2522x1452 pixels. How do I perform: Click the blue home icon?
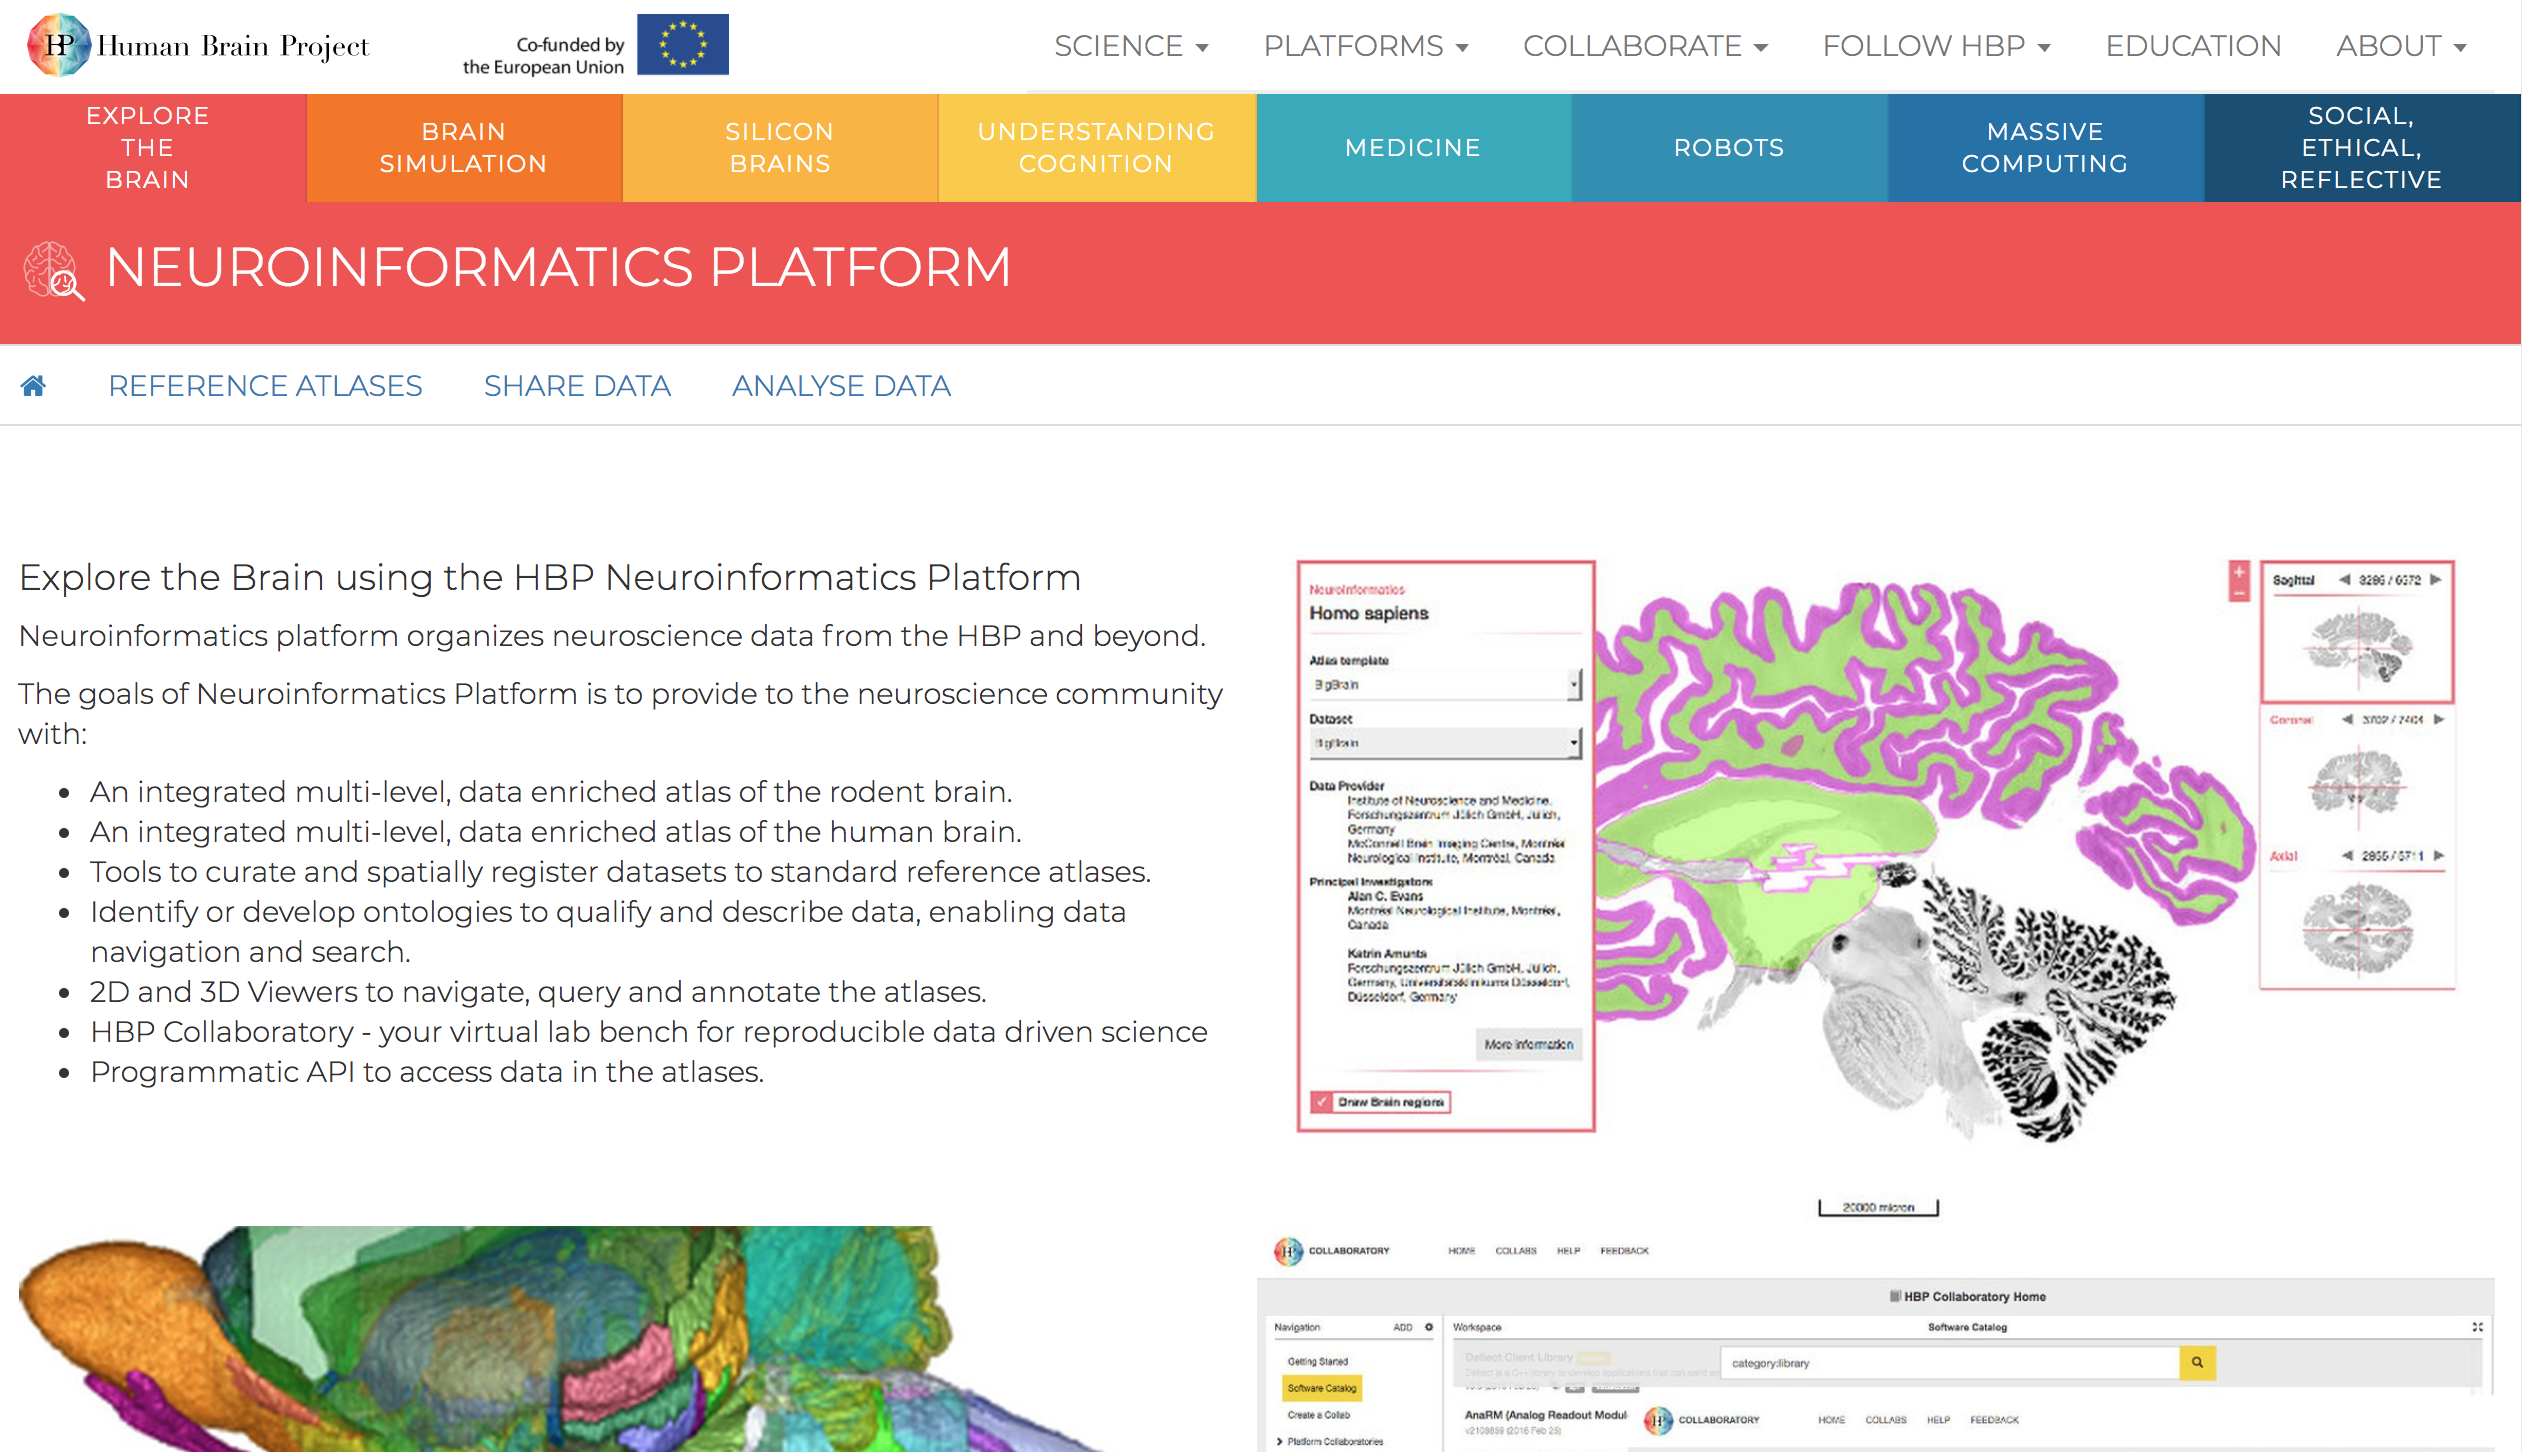[33, 386]
